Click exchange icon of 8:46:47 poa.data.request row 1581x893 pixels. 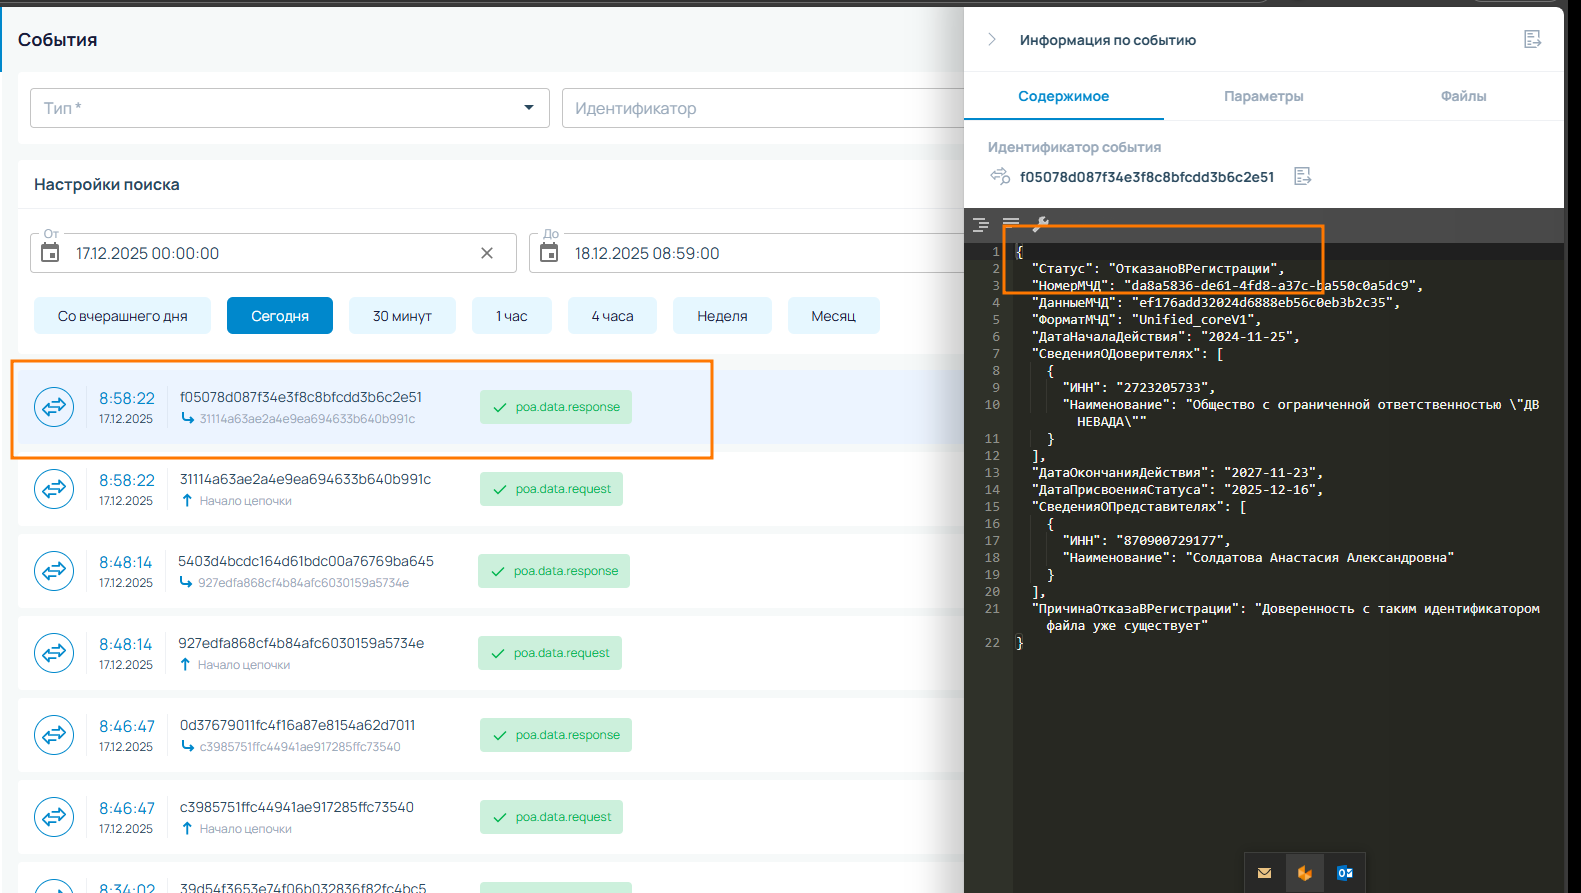coord(54,817)
